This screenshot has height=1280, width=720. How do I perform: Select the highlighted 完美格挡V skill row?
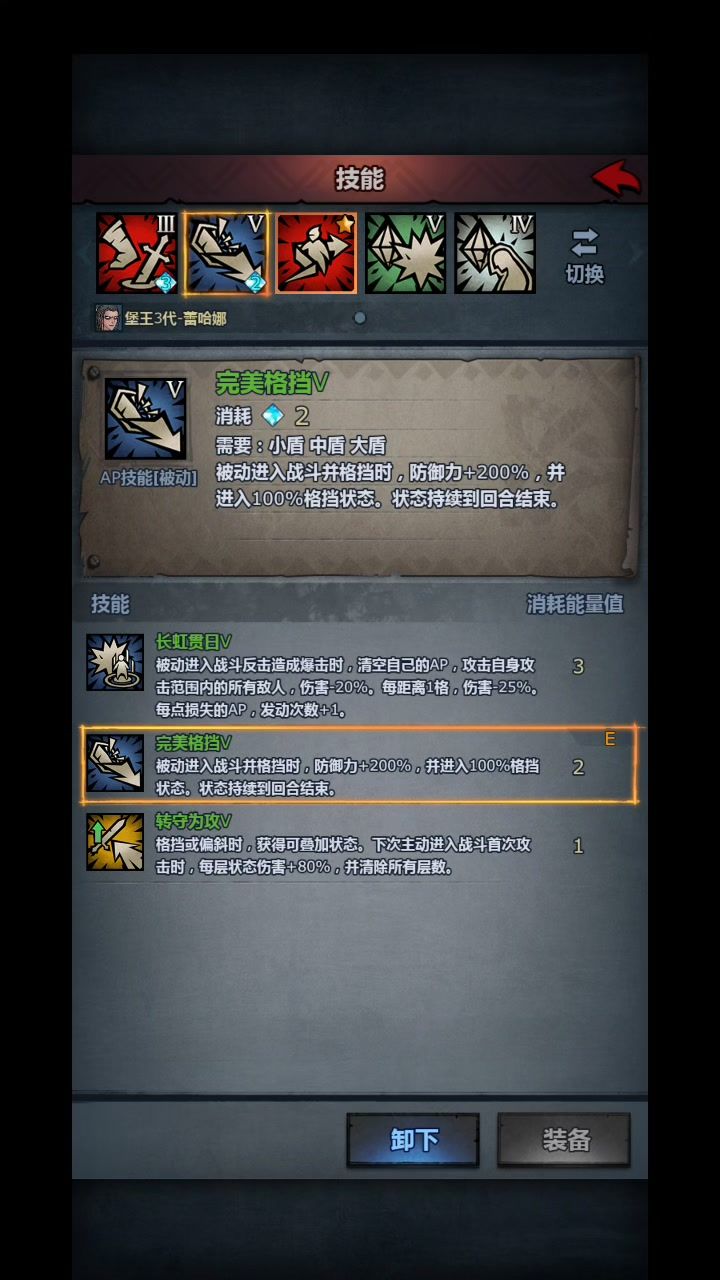click(x=360, y=765)
